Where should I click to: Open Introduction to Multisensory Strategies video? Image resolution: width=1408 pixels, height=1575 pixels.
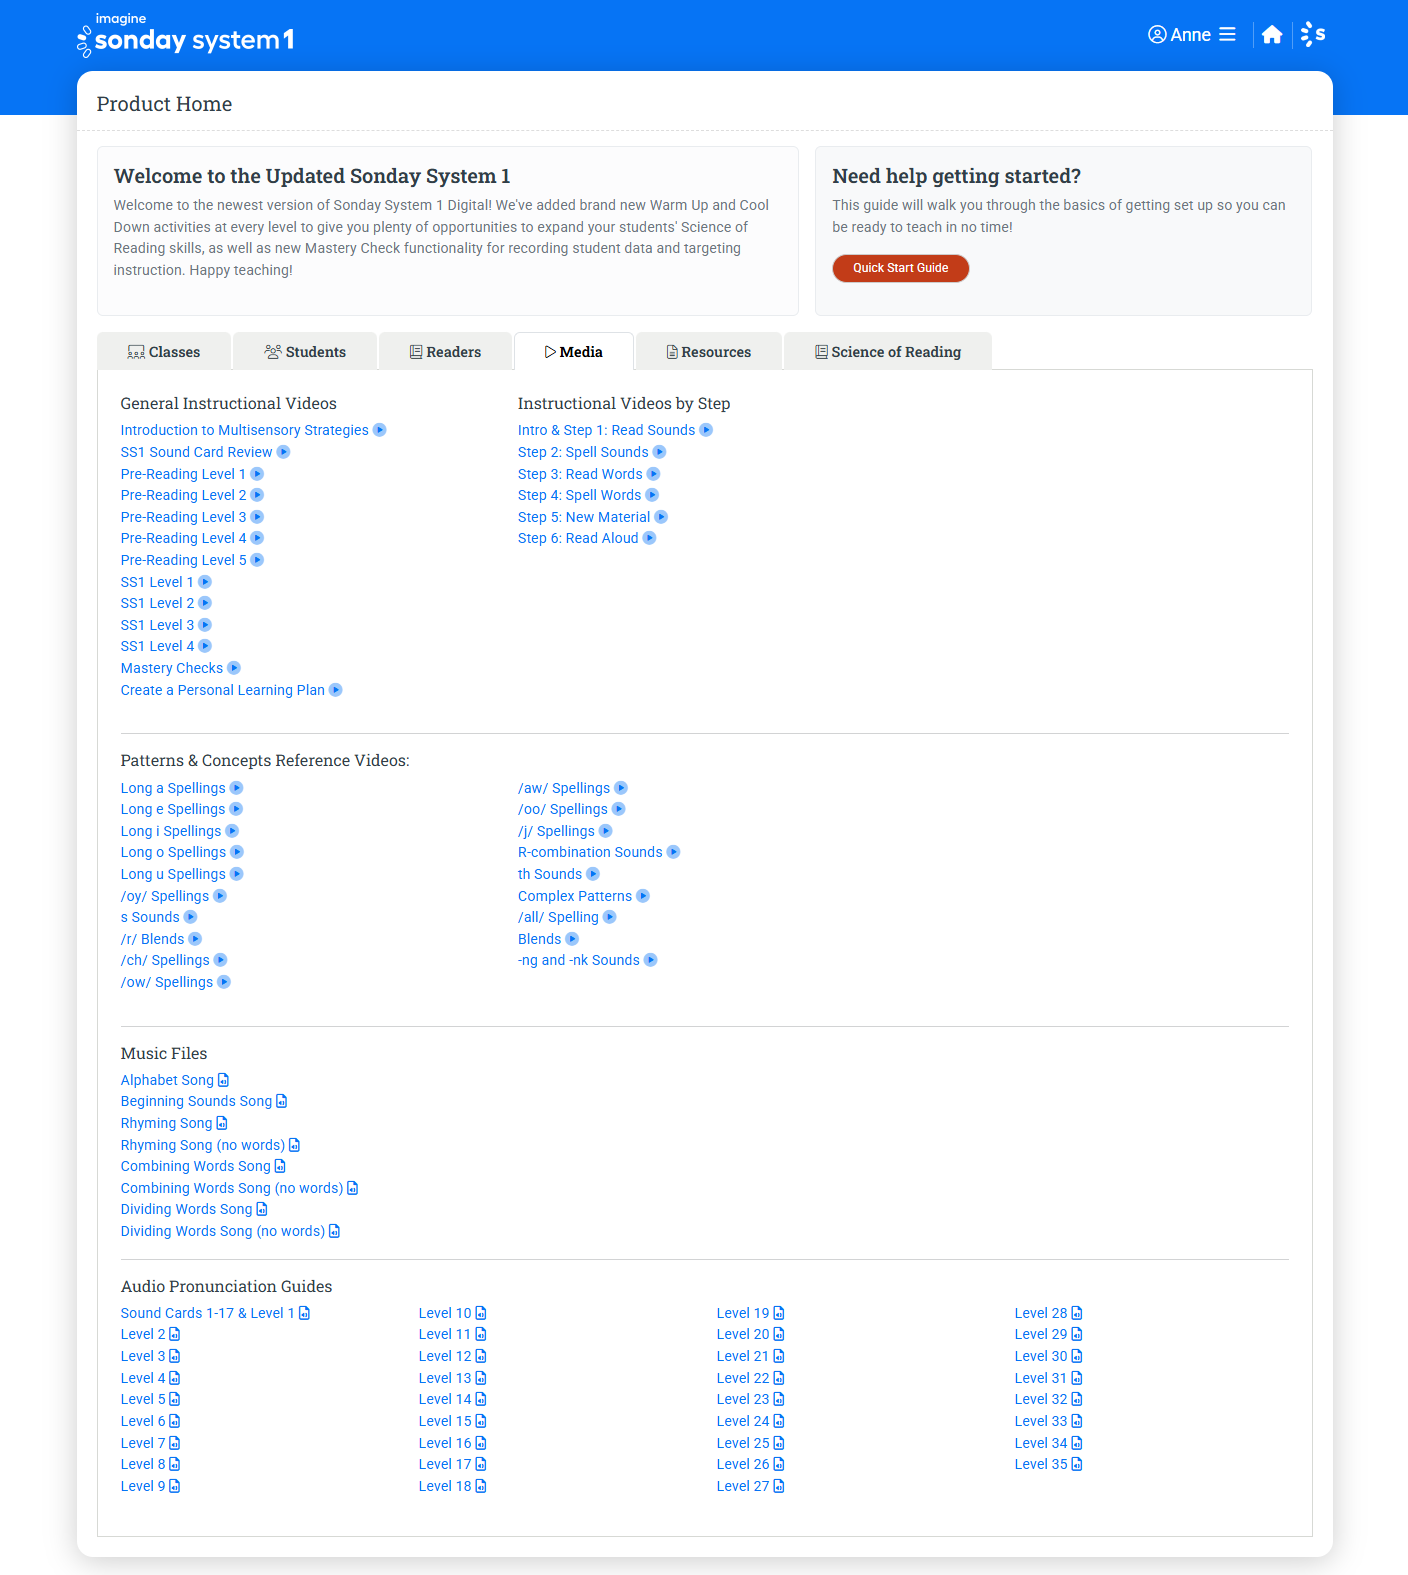tap(244, 430)
